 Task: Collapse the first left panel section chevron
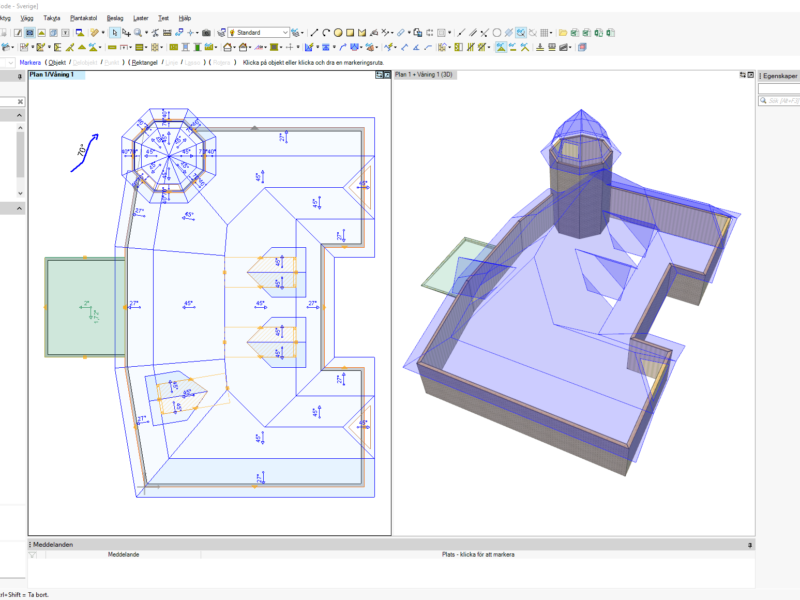[x=19, y=115]
